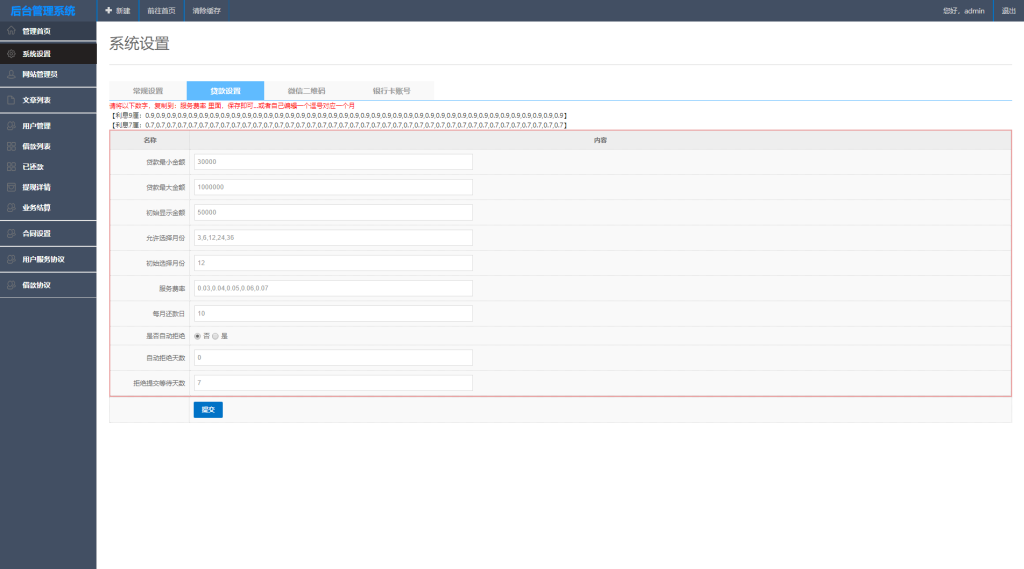Focus the 服务费率 input field
Screen dimensions: 1024x569
333,288
